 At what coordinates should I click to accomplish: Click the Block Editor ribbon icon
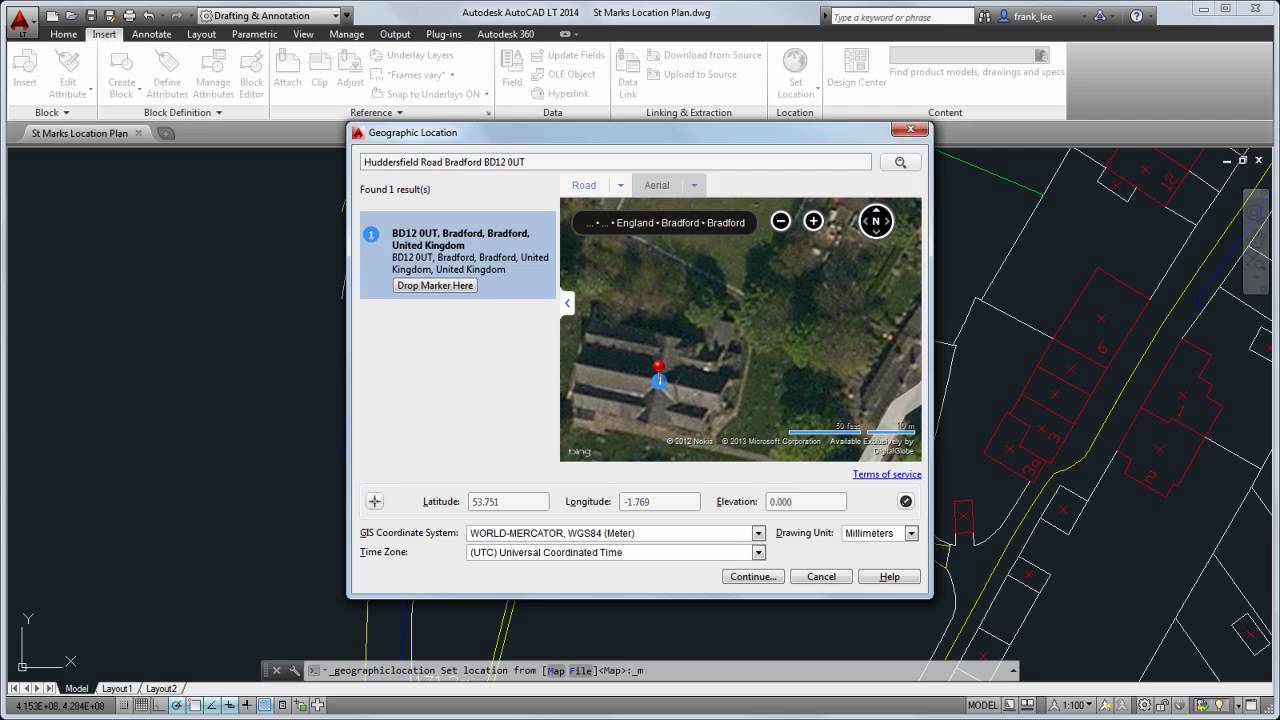[x=252, y=73]
